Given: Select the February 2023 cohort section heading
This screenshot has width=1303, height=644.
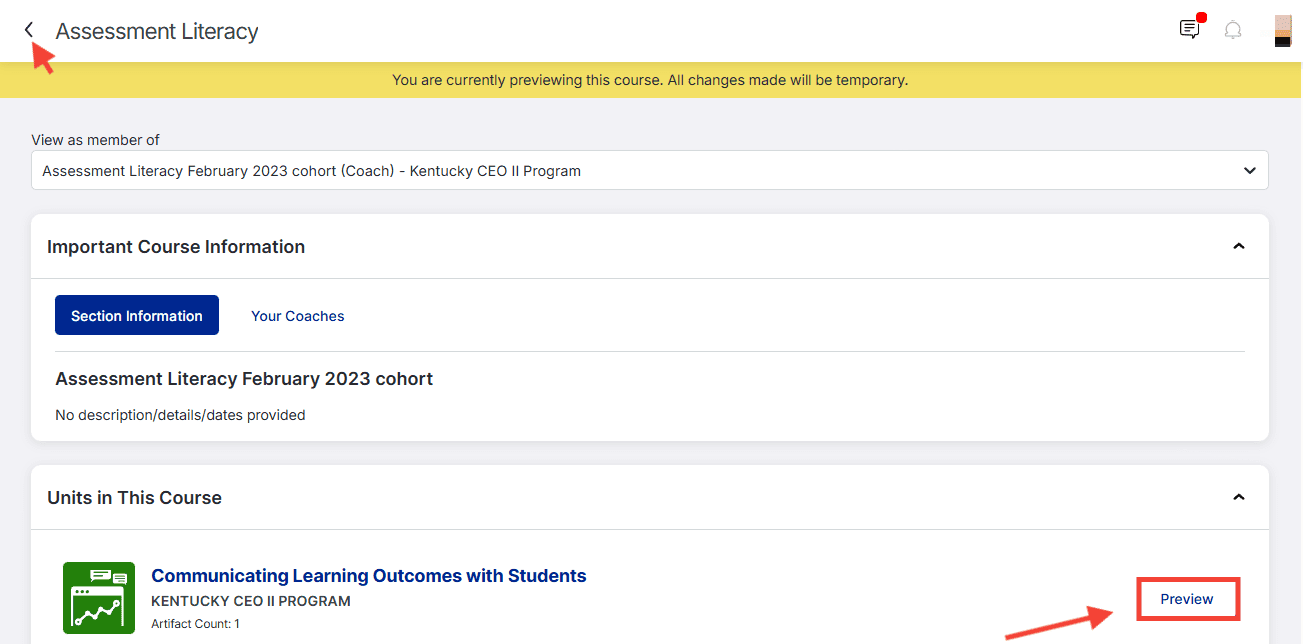Looking at the screenshot, I should point(244,379).
